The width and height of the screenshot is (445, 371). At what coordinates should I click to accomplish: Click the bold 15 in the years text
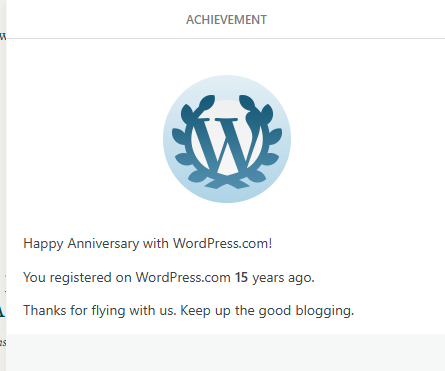tap(241, 277)
